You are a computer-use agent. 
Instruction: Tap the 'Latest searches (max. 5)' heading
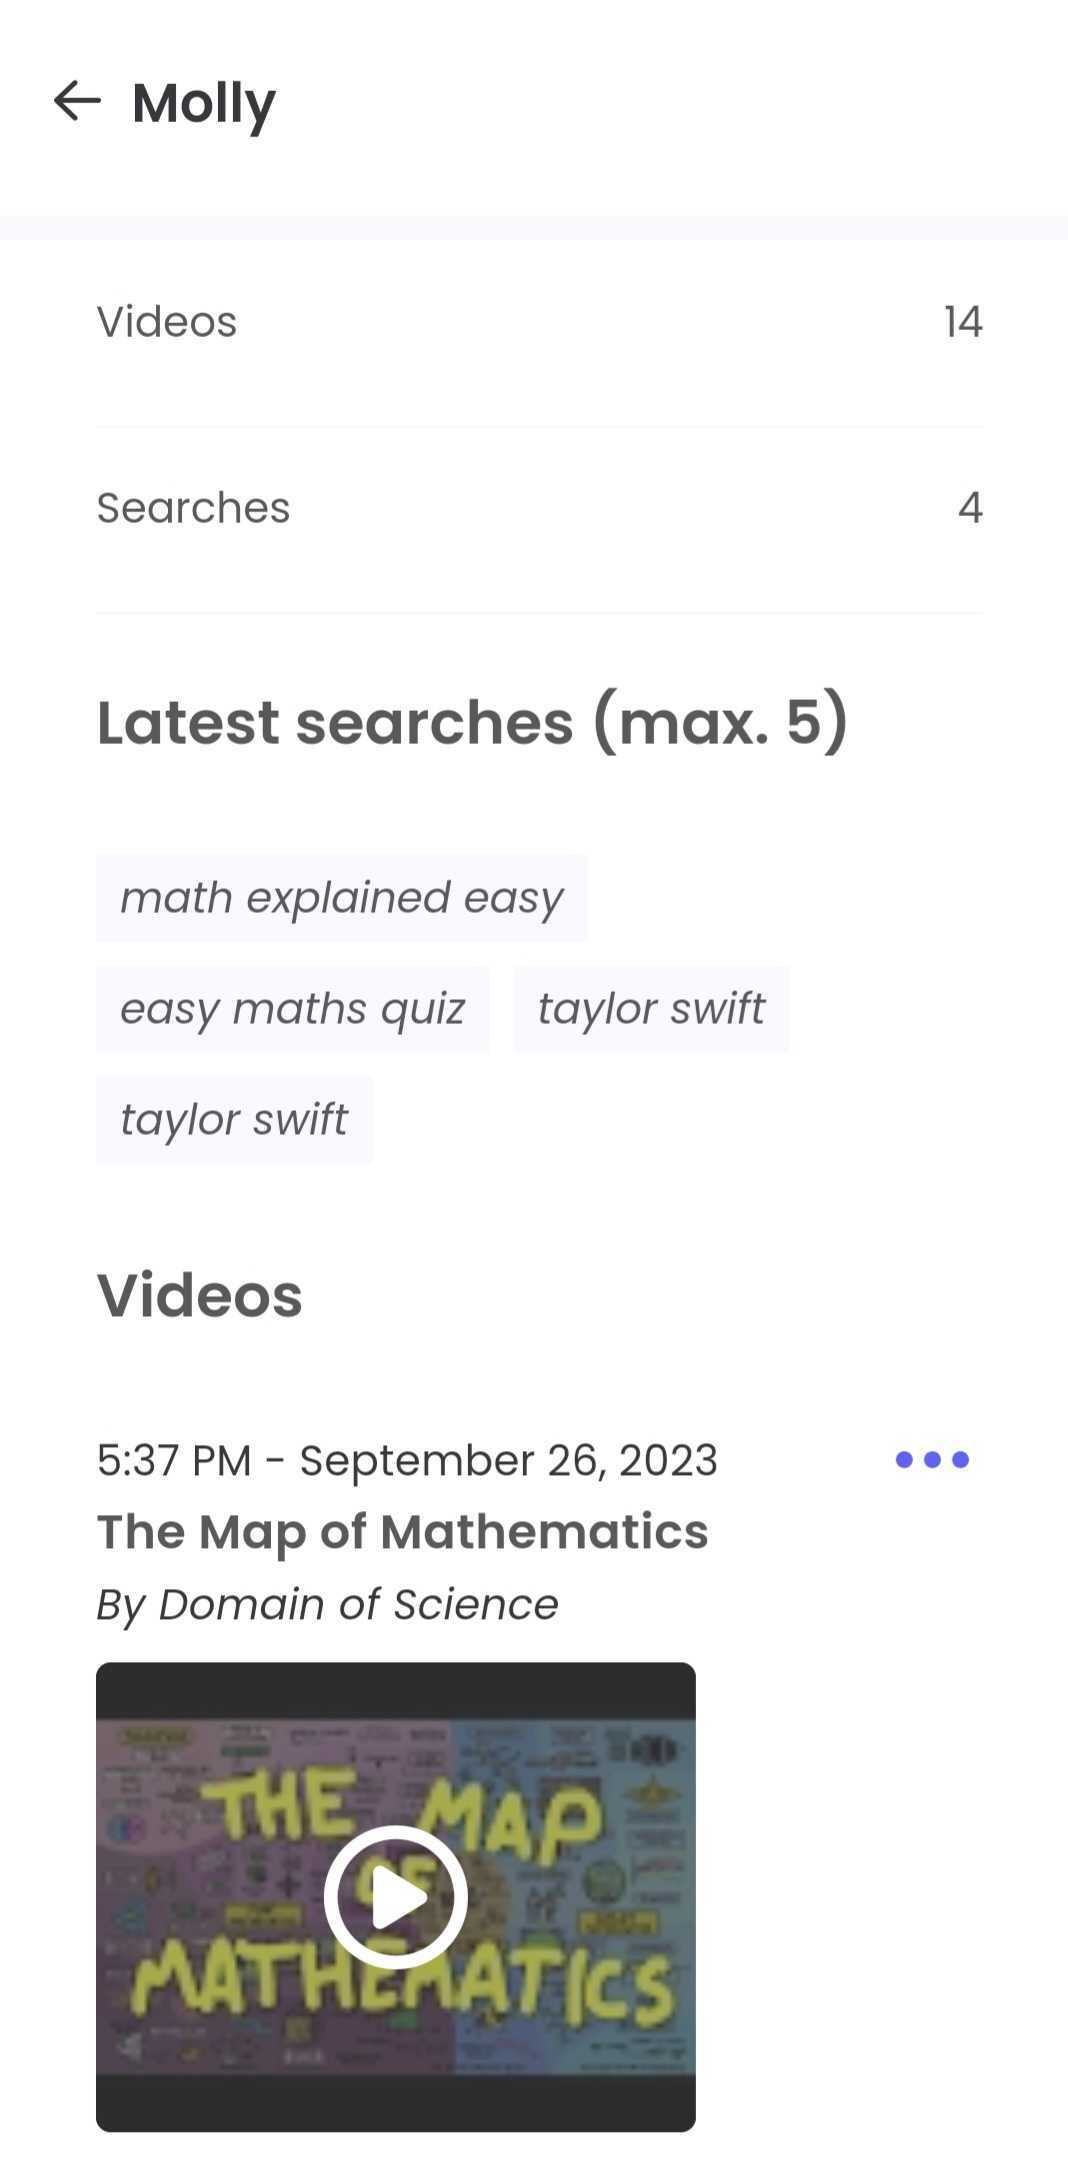tap(472, 722)
